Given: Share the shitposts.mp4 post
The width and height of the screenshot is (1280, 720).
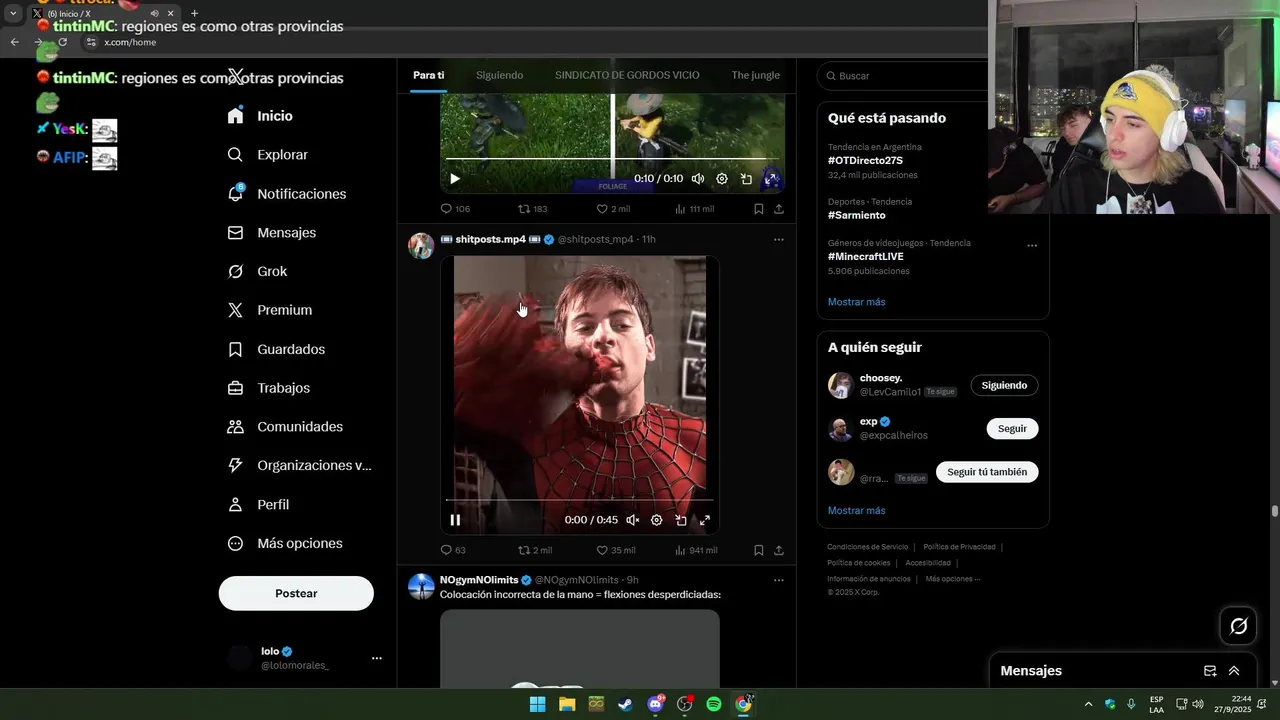Looking at the screenshot, I should click(x=779, y=550).
